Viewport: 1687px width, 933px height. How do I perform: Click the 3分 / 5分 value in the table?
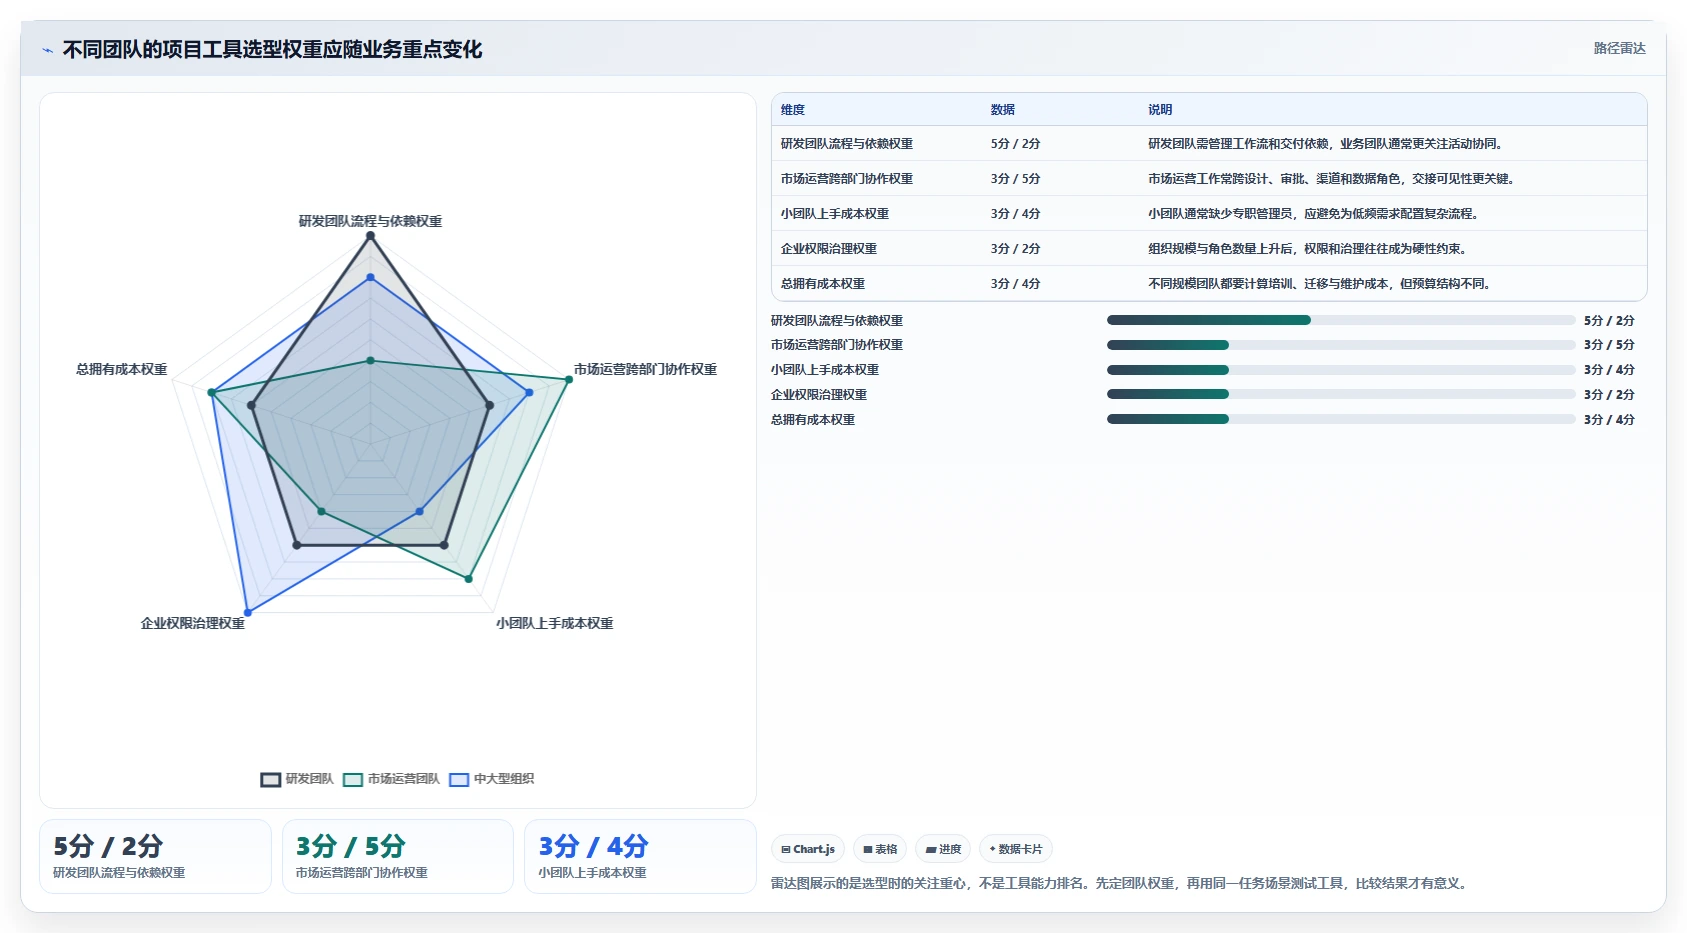[x=1016, y=179]
